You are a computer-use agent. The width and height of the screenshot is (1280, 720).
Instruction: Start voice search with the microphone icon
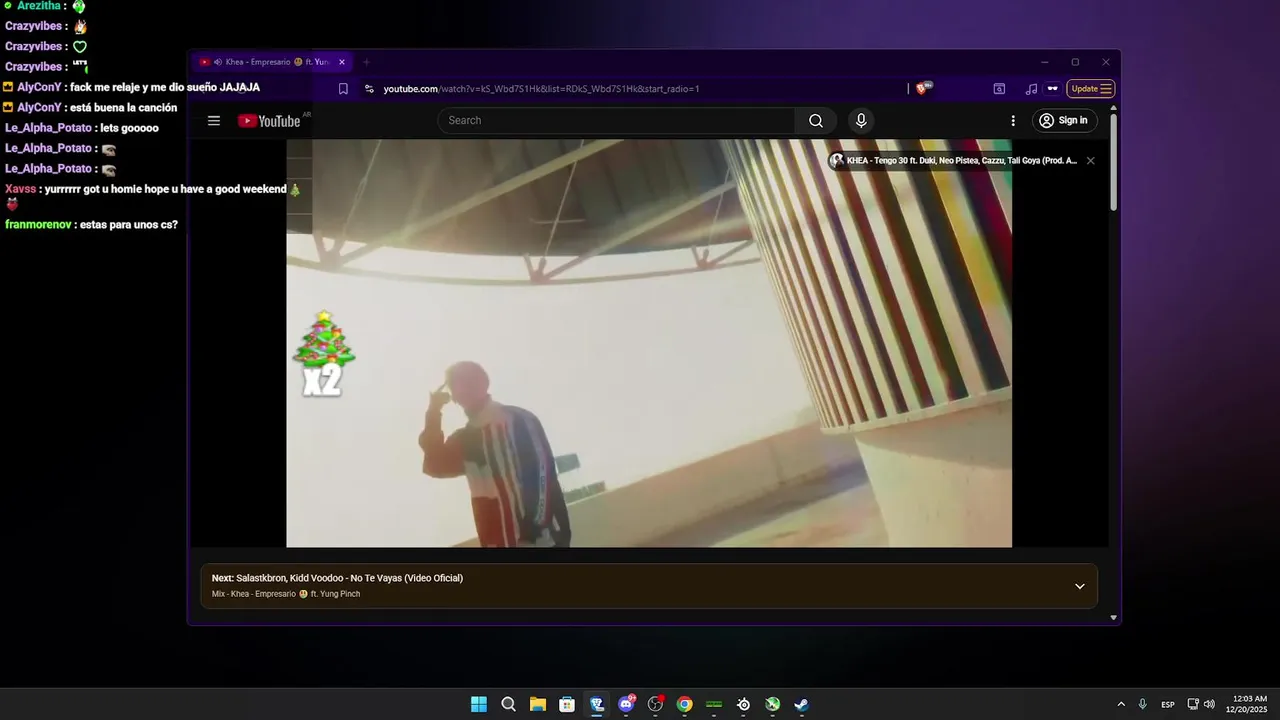click(861, 121)
